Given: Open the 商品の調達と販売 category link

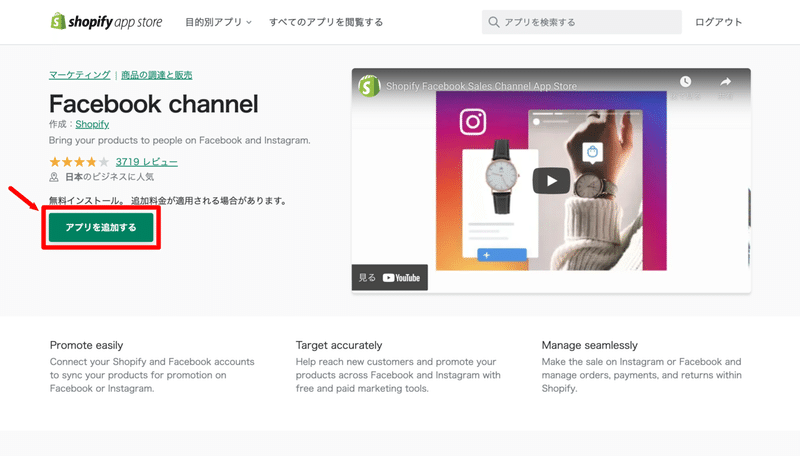Looking at the screenshot, I should click(x=157, y=75).
